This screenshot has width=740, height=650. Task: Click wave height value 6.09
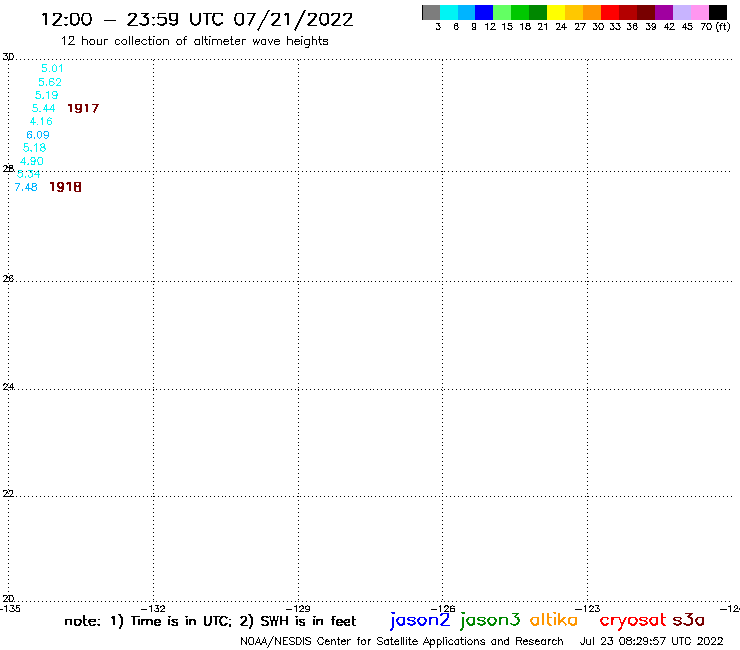38,135
